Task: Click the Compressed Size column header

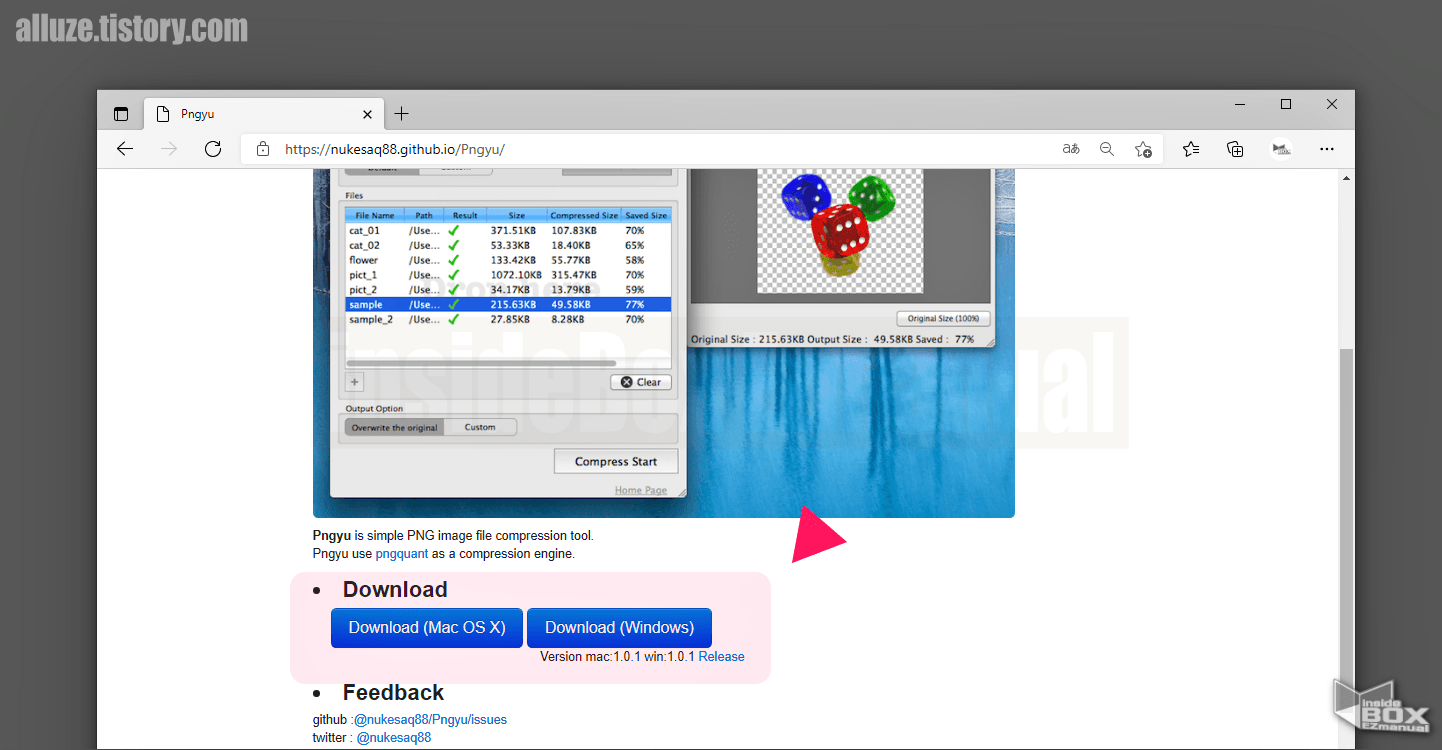Action: pos(584,215)
